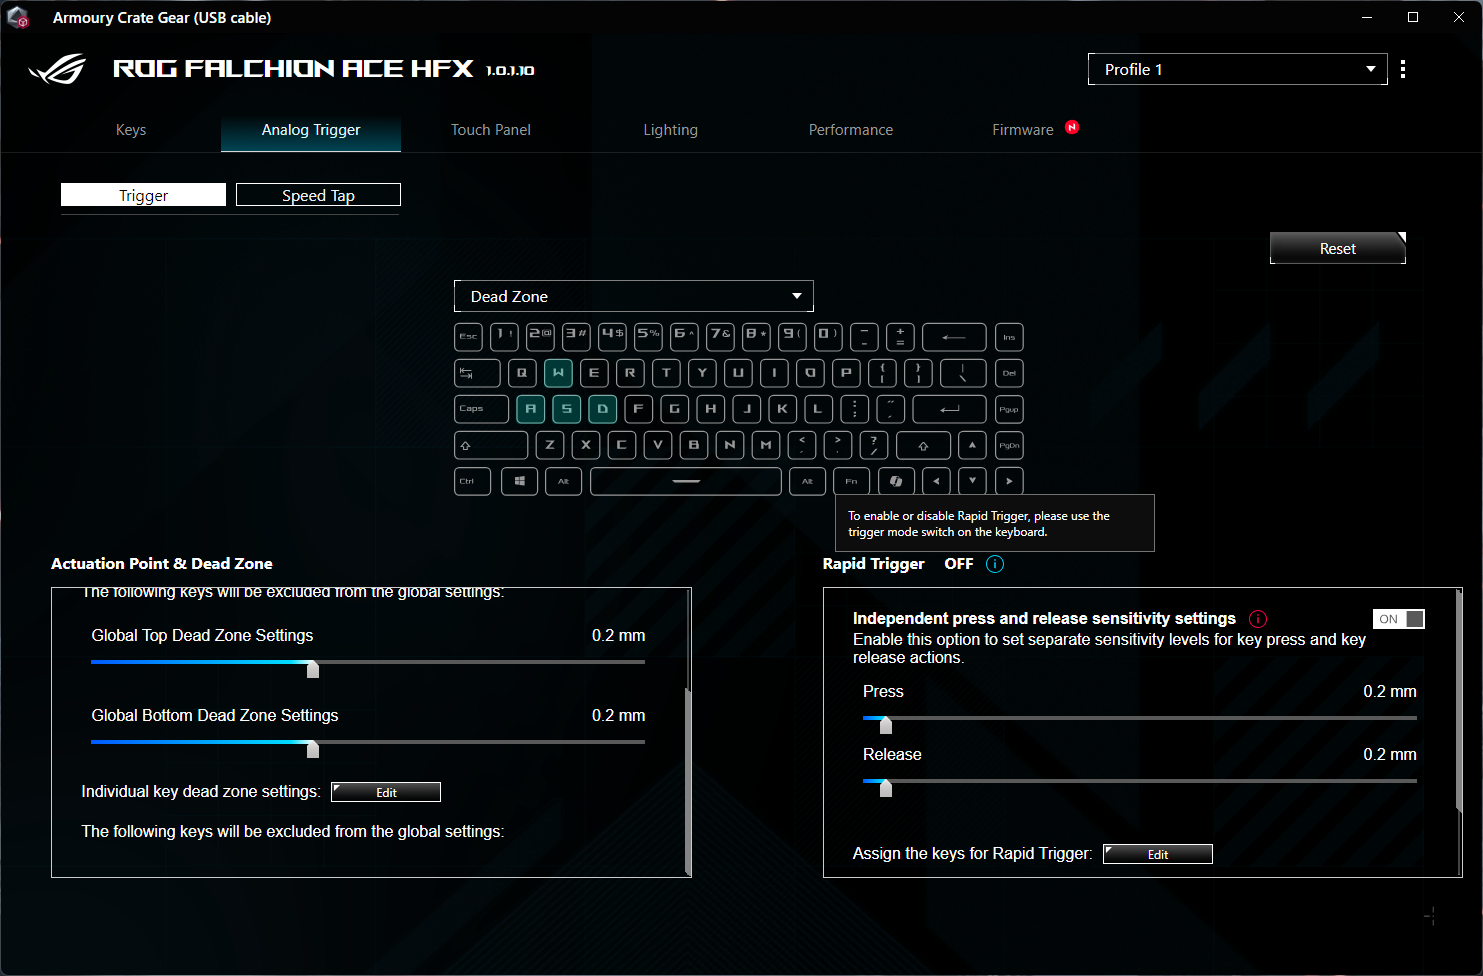The width and height of the screenshot is (1483, 976).
Task: Select the Analog Trigger tab
Action: click(311, 130)
